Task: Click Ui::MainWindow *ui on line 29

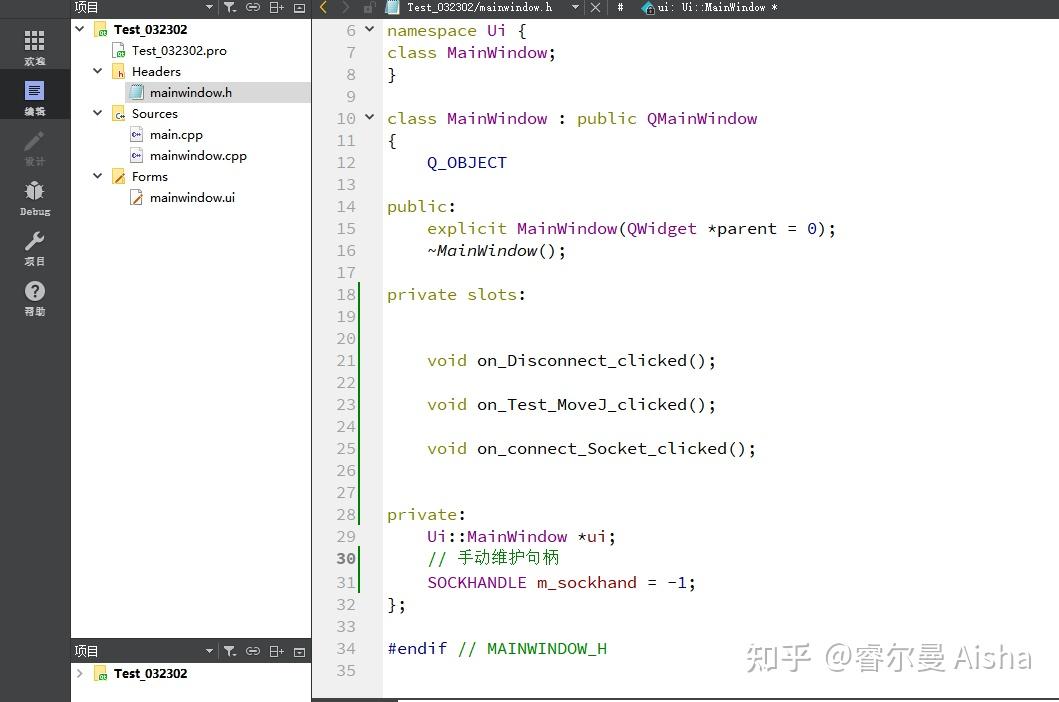Action: pyautogui.click(x=521, y=536)
